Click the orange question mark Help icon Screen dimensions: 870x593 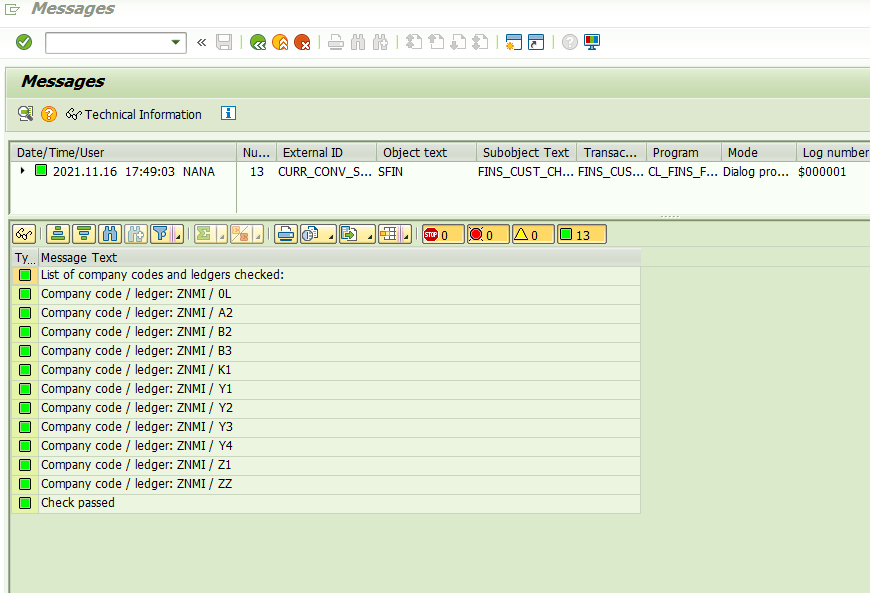[x=49, y=114]
